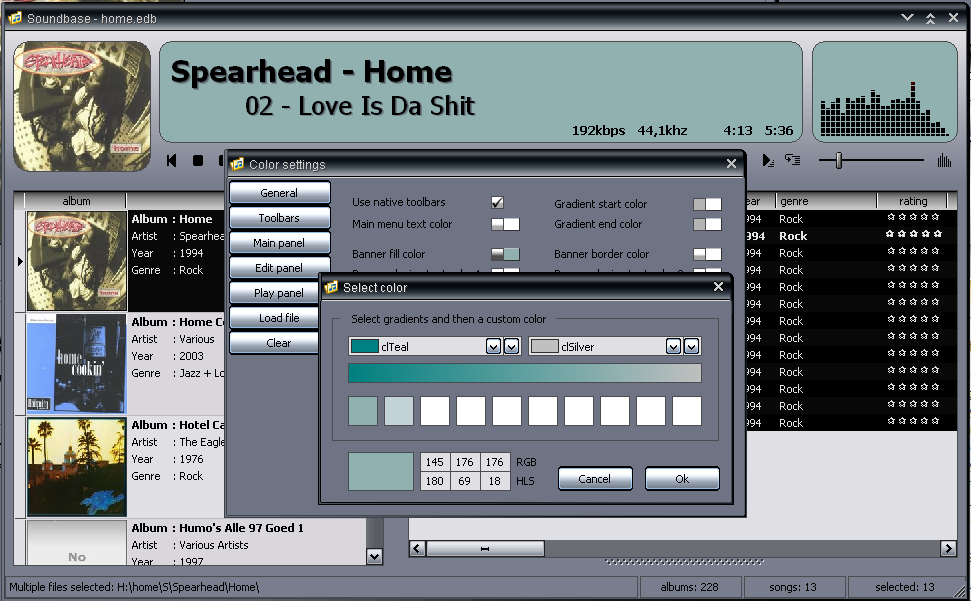
Task: Click the saturation value field 18
Action: pyautogui.click(x=494, y=481)
